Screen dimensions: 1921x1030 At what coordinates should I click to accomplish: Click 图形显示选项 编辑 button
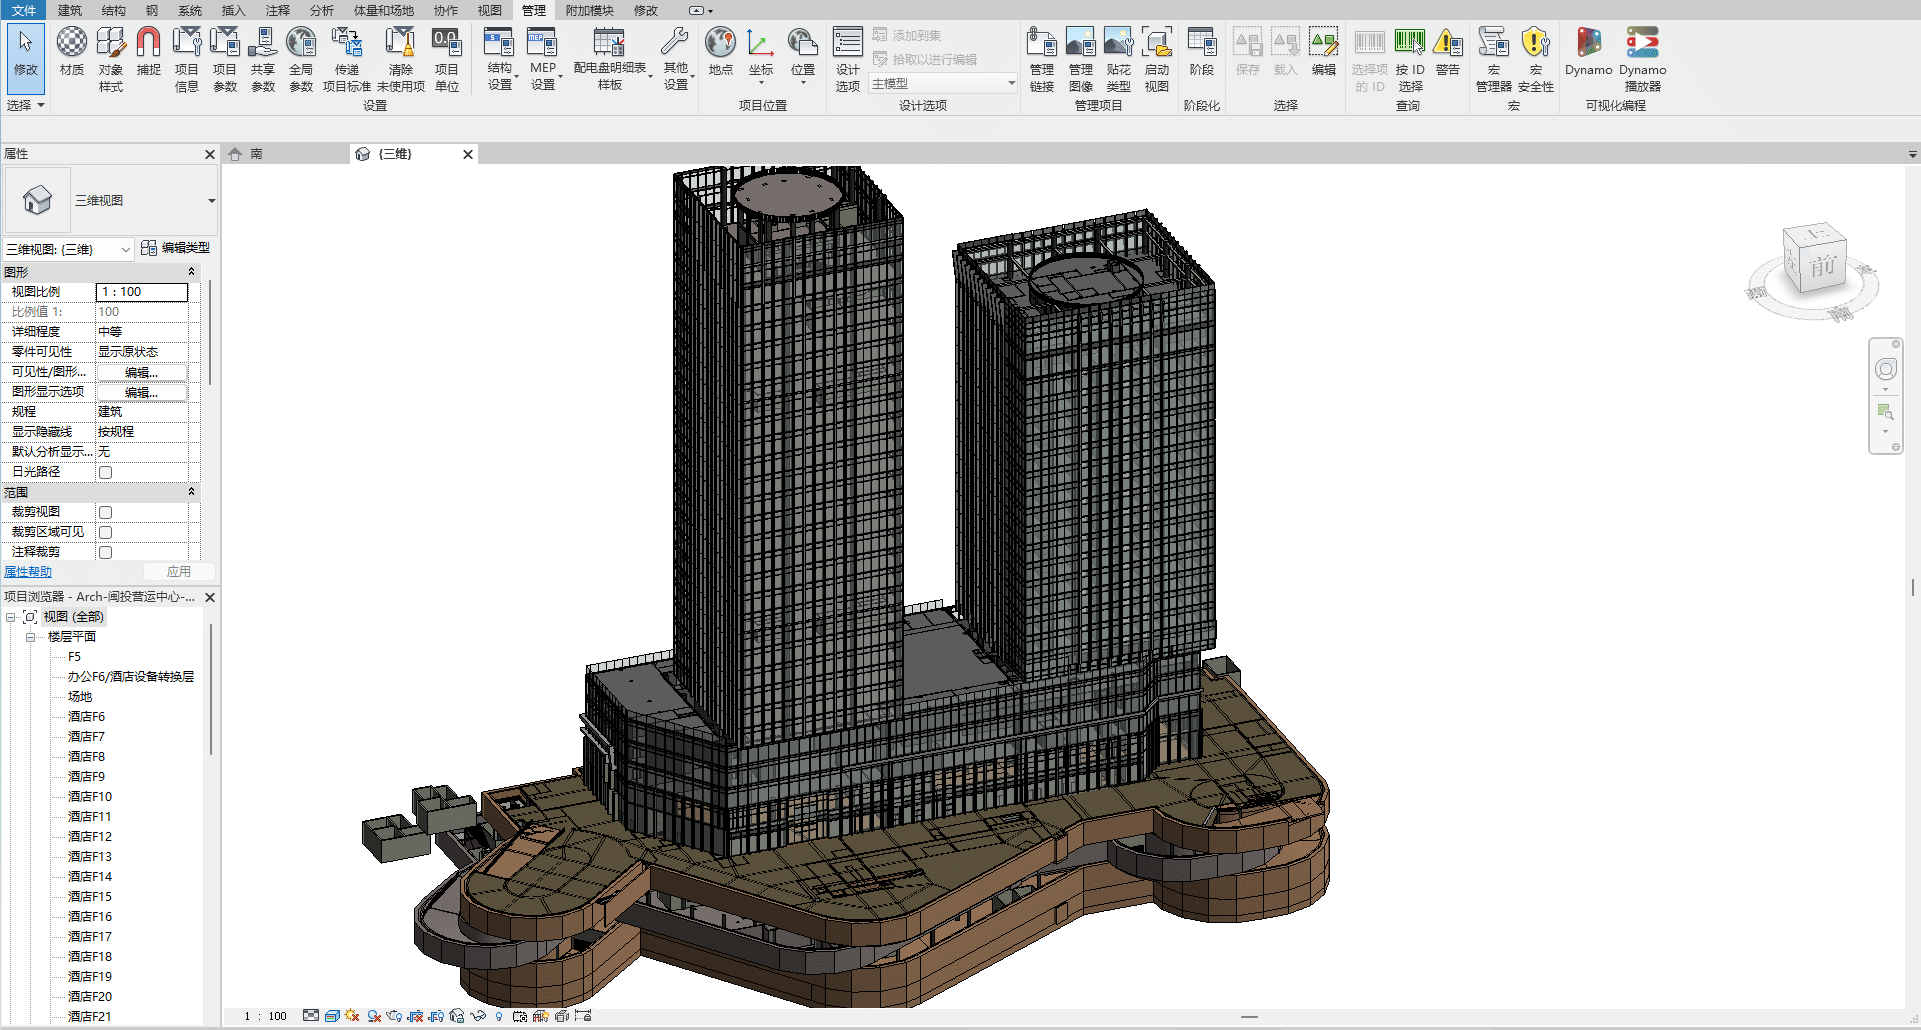[x=141, y=392]
